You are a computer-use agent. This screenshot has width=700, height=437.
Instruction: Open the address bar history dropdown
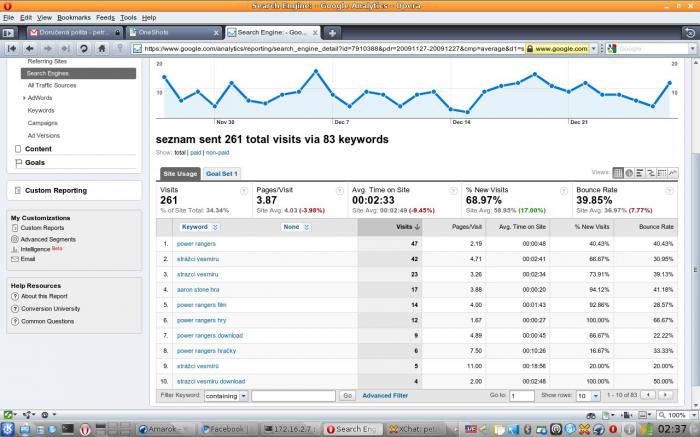coord(594,48)
